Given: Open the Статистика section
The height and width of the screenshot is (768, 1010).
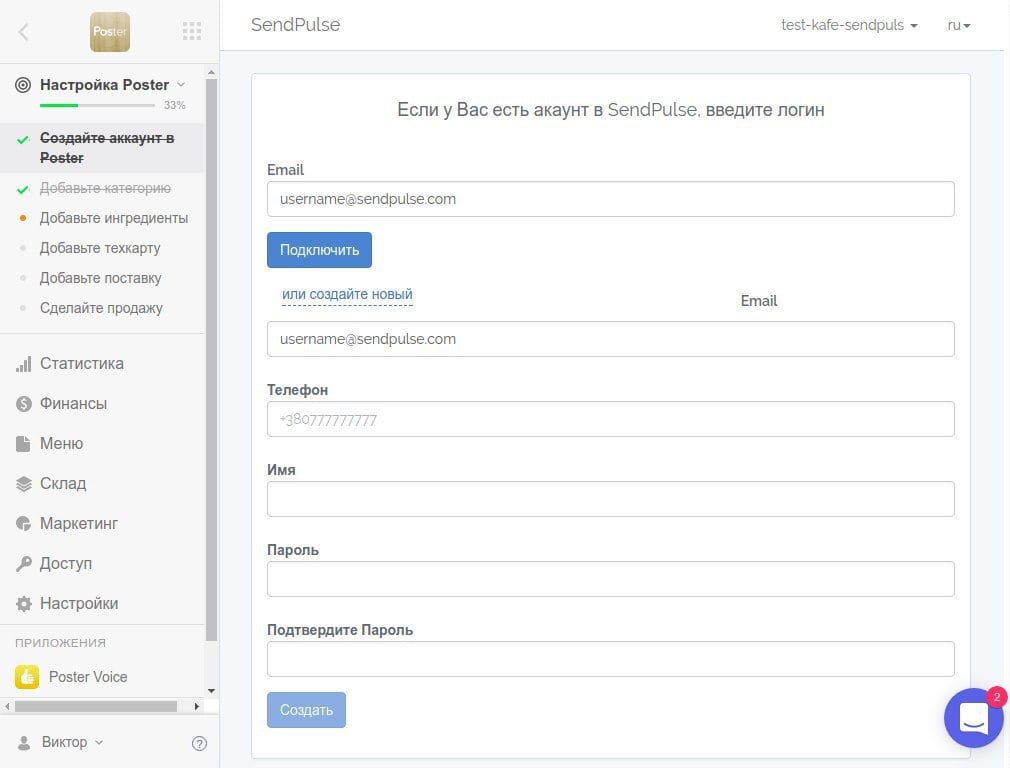Looking at the screenshot, I should (x=82, y=363).
